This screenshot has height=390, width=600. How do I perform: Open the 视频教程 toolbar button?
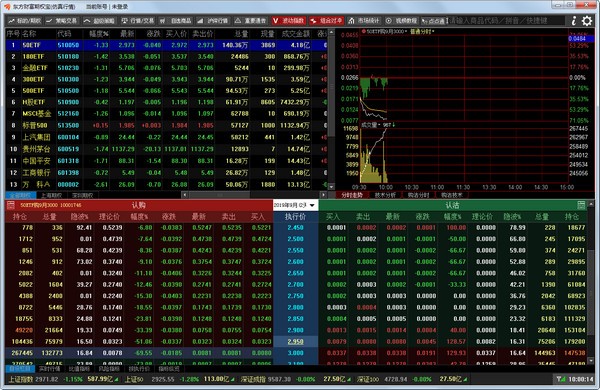click(401, 21)
